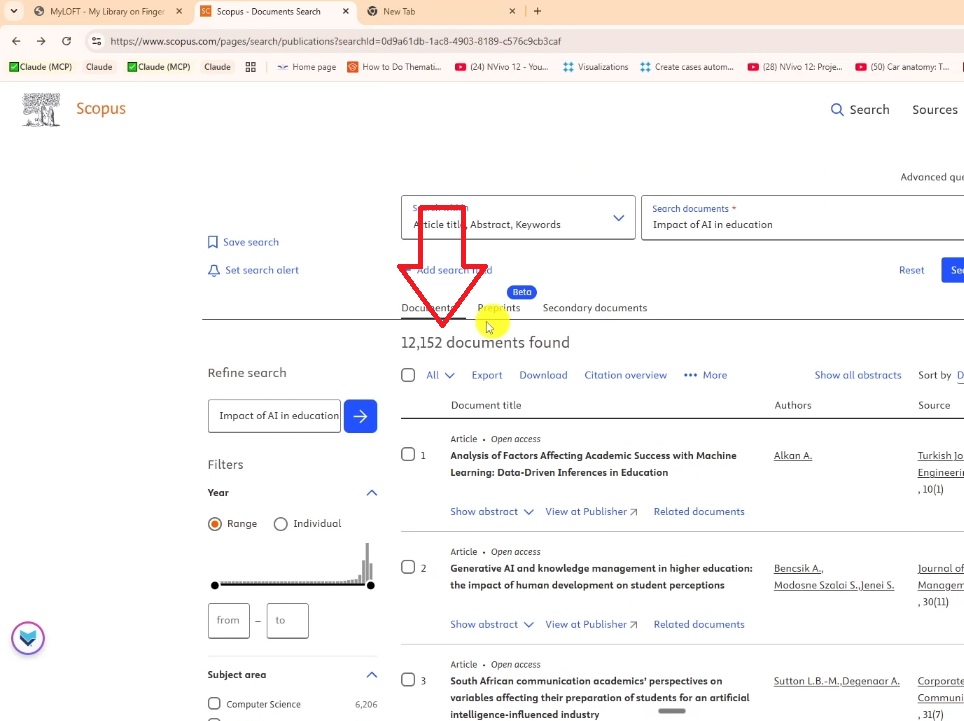Click Export in results toolbar
This screenshot has height=721, width=964.
[x=487, y=375]
